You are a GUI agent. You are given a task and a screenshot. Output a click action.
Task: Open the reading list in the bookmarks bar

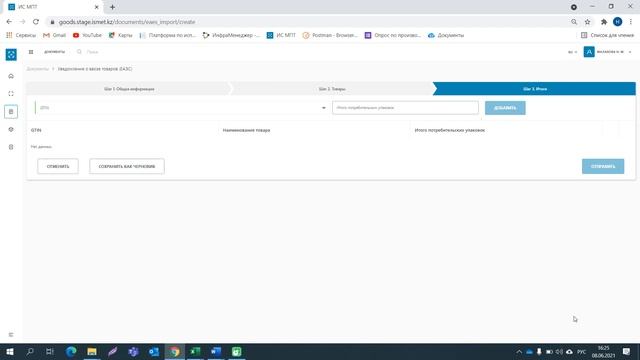[x=607, y=35]
